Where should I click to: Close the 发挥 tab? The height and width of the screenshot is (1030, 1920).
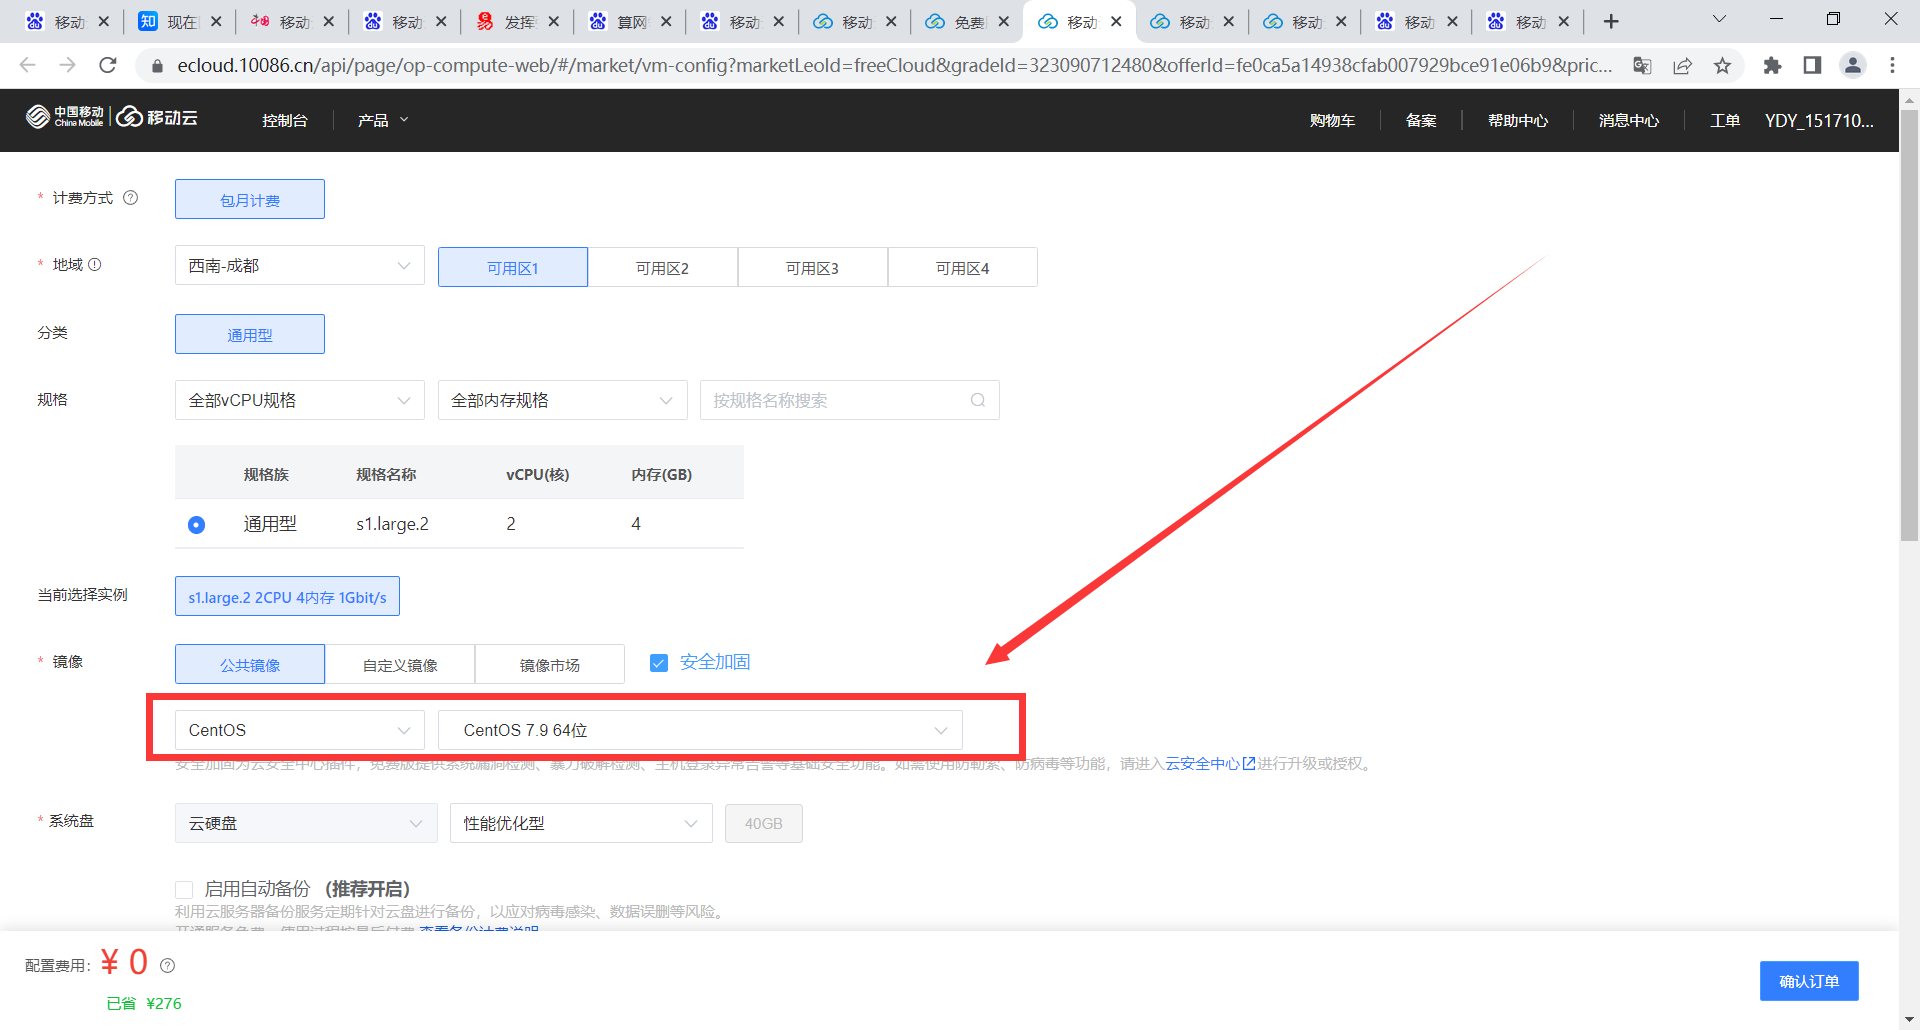553,21
